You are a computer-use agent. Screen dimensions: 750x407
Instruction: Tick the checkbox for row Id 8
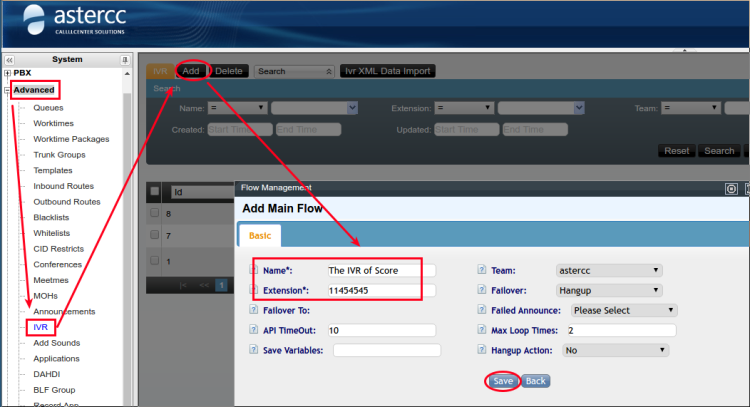pos(154,213)
